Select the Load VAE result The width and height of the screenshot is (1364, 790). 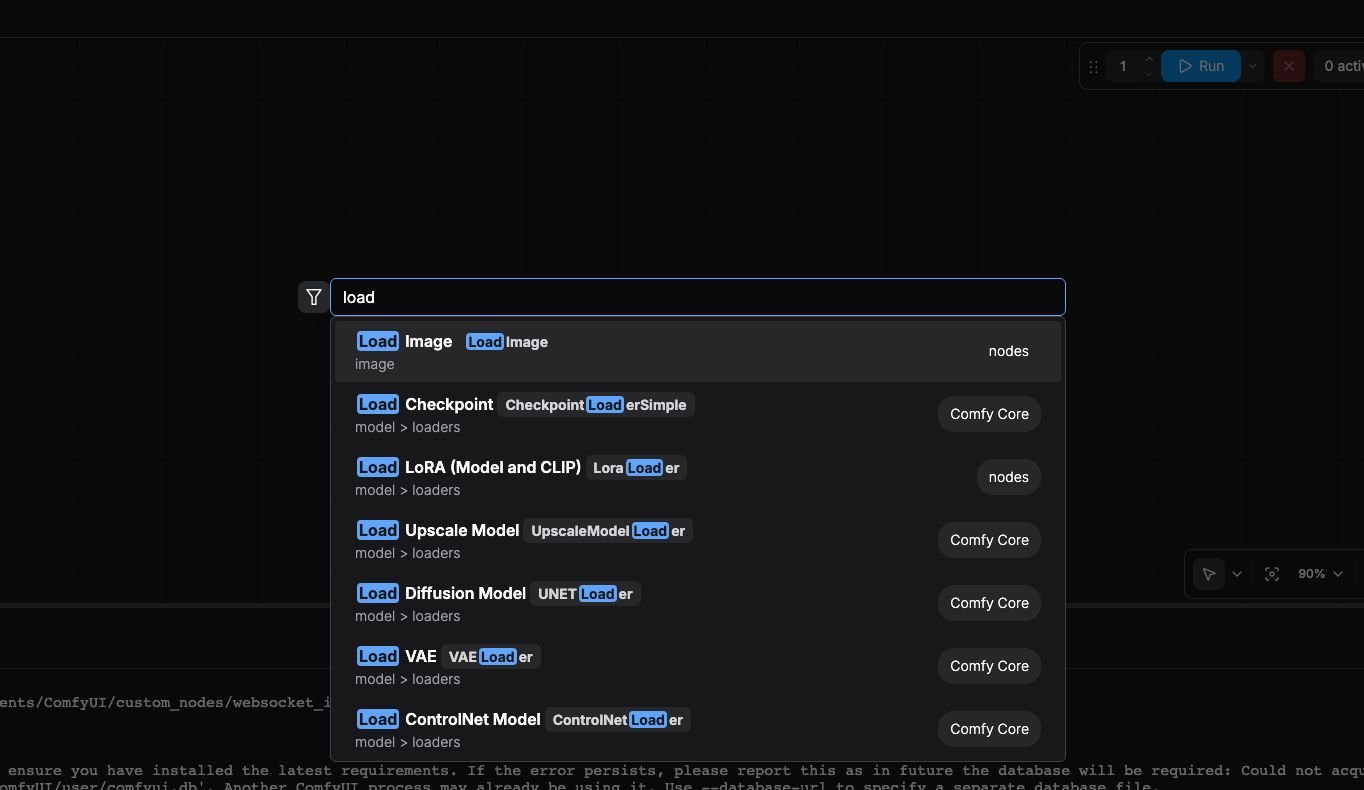[x=697, y=666]
